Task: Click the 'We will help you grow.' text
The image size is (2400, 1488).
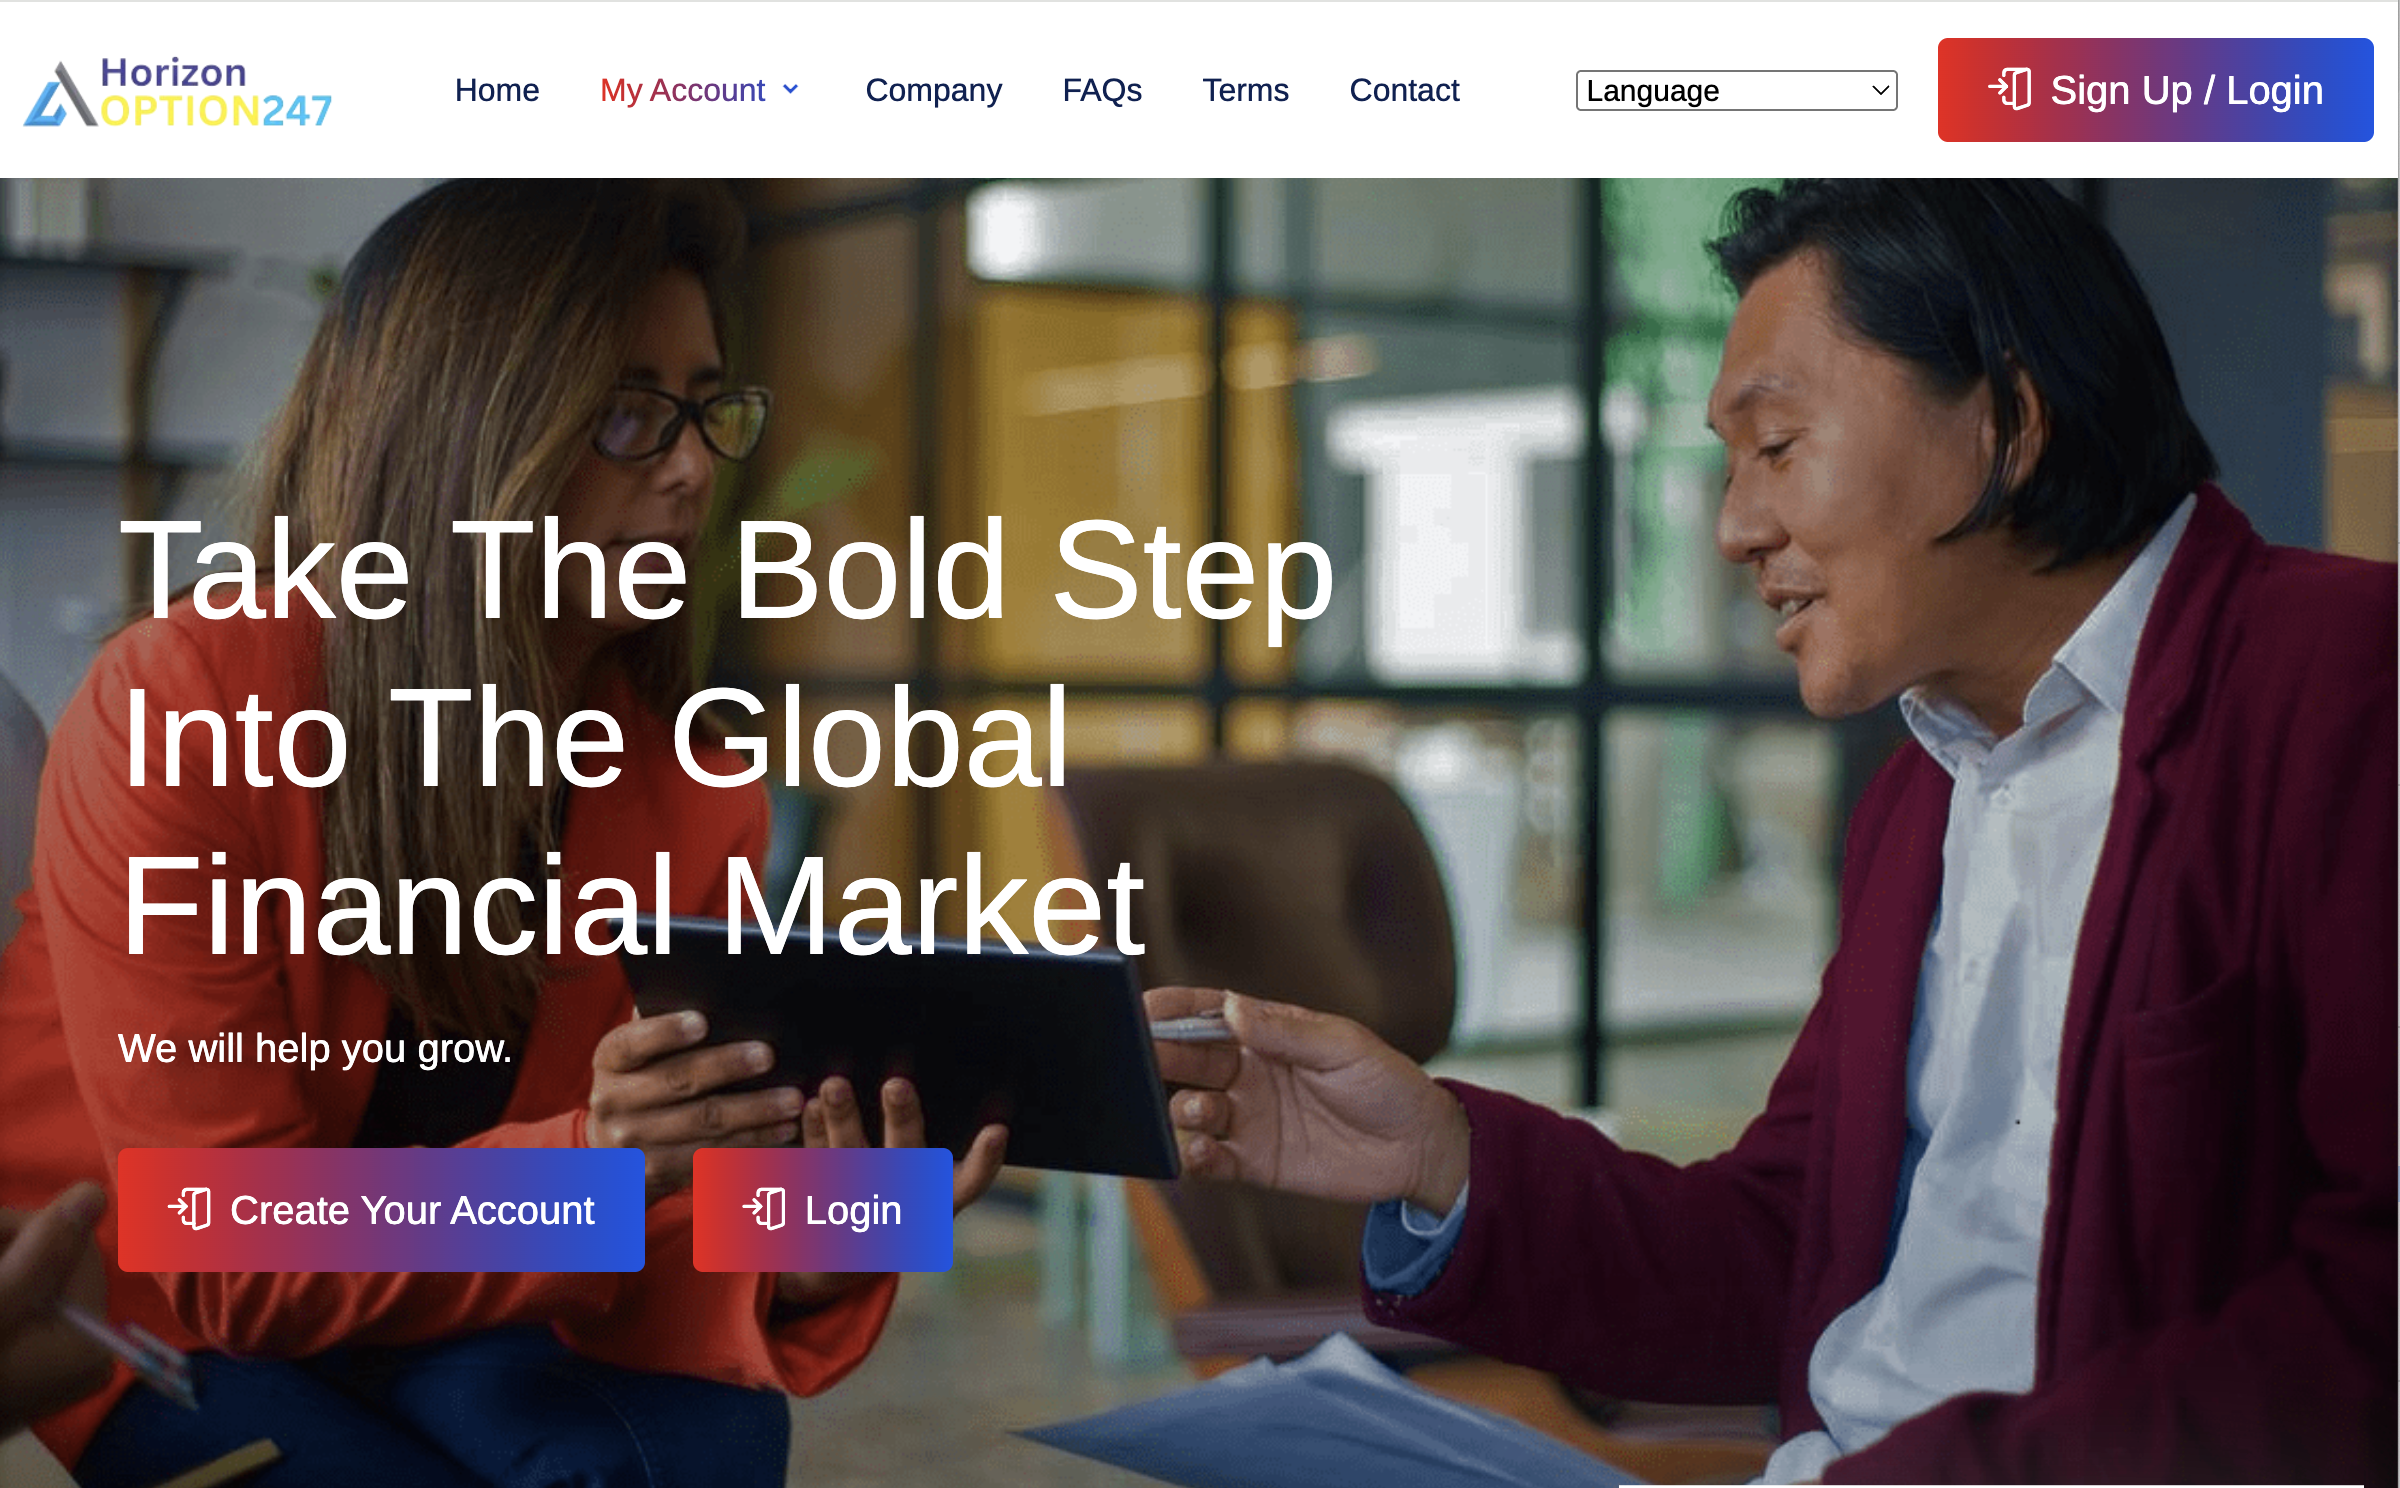Action: point(315,1048)
